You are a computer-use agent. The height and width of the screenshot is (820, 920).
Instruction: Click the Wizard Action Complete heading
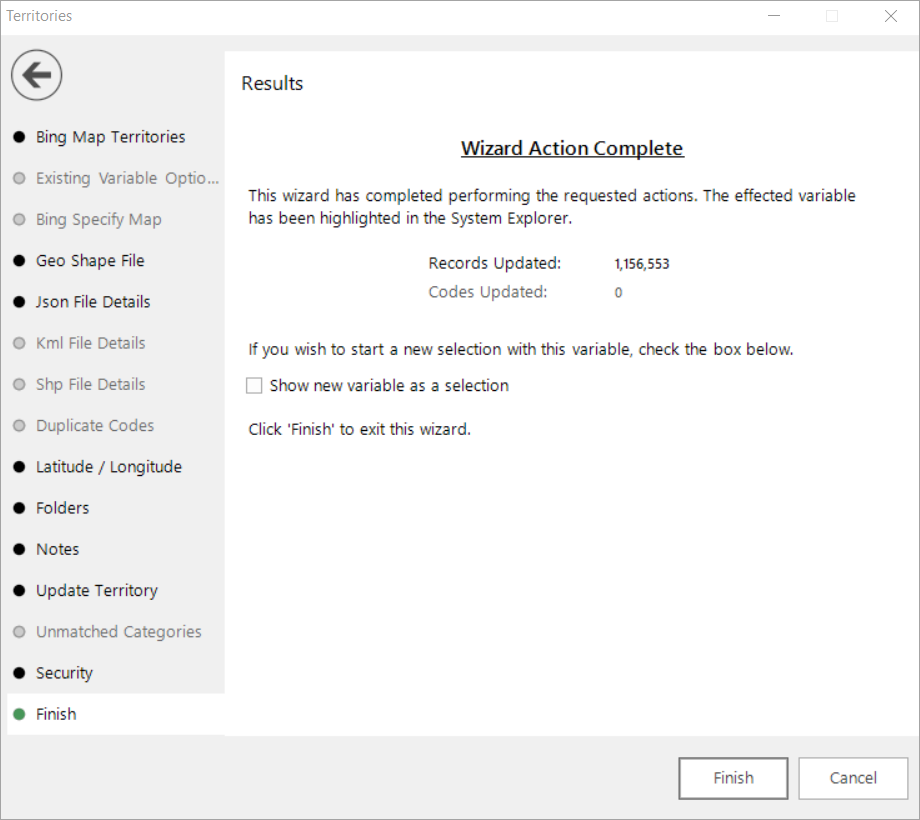click(572, 148)
